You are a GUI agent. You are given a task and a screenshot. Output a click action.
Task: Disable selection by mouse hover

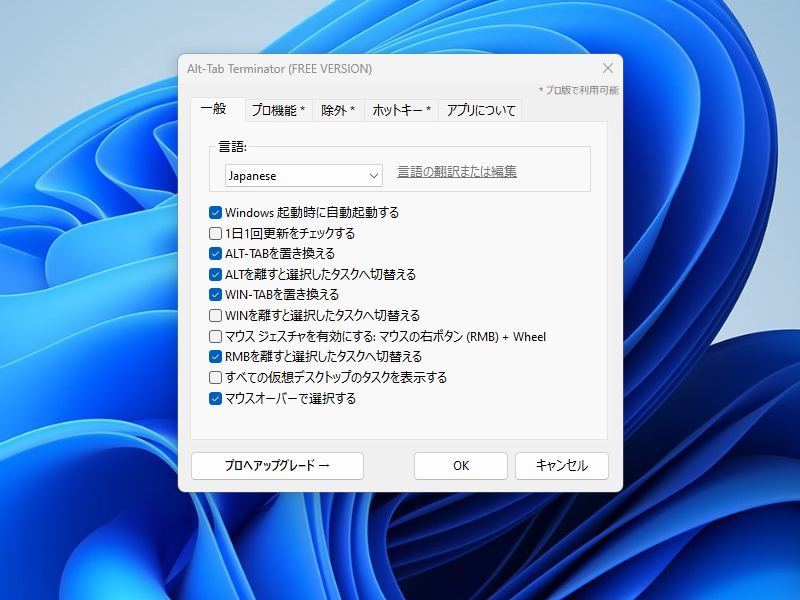click(x=214, y=397)
